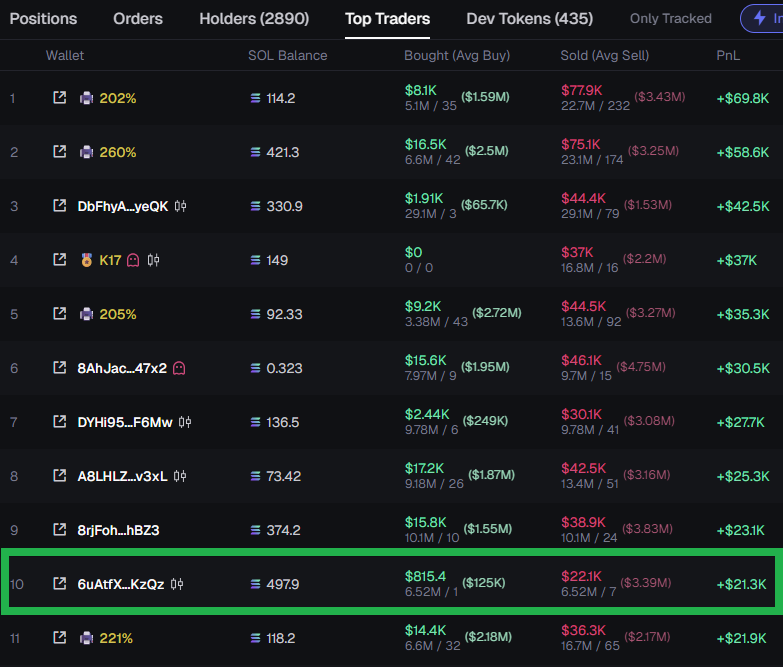Viewport: 783px width, 667px height.
Task: Open external link for wallet 202%
Action: coord(59,97)
